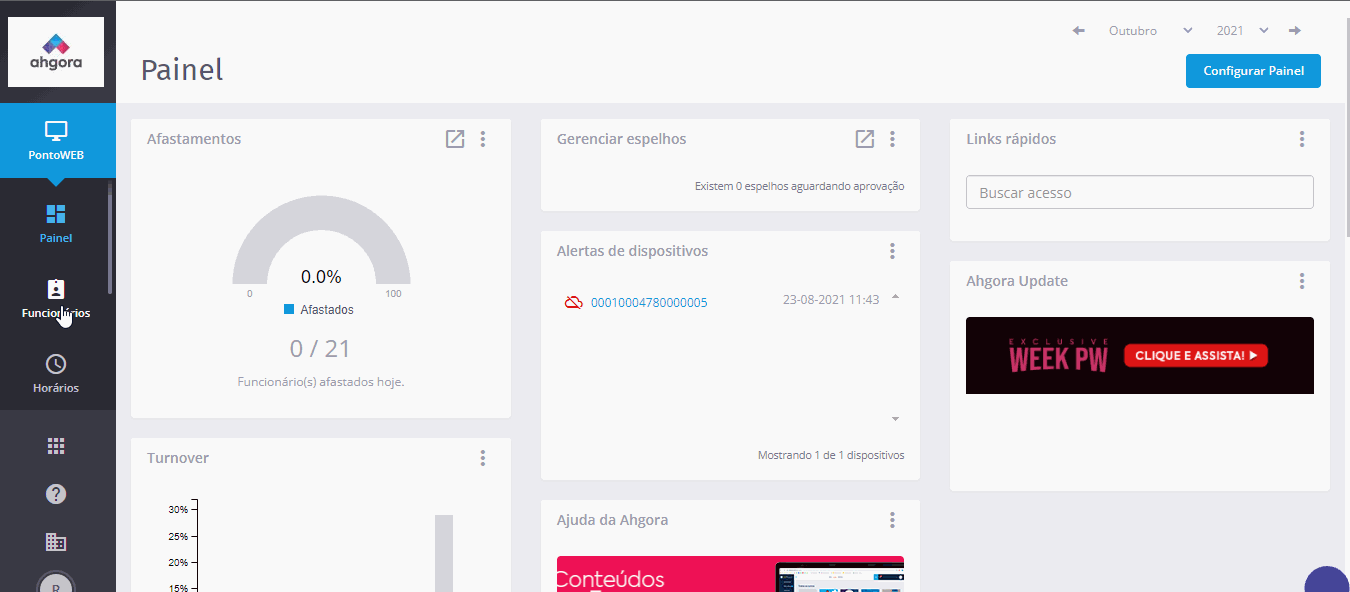Image resolution: width=1350 pixels, height=592 pixels.
Task: Open Horários in the sidebar
Action: pos(56,373)
